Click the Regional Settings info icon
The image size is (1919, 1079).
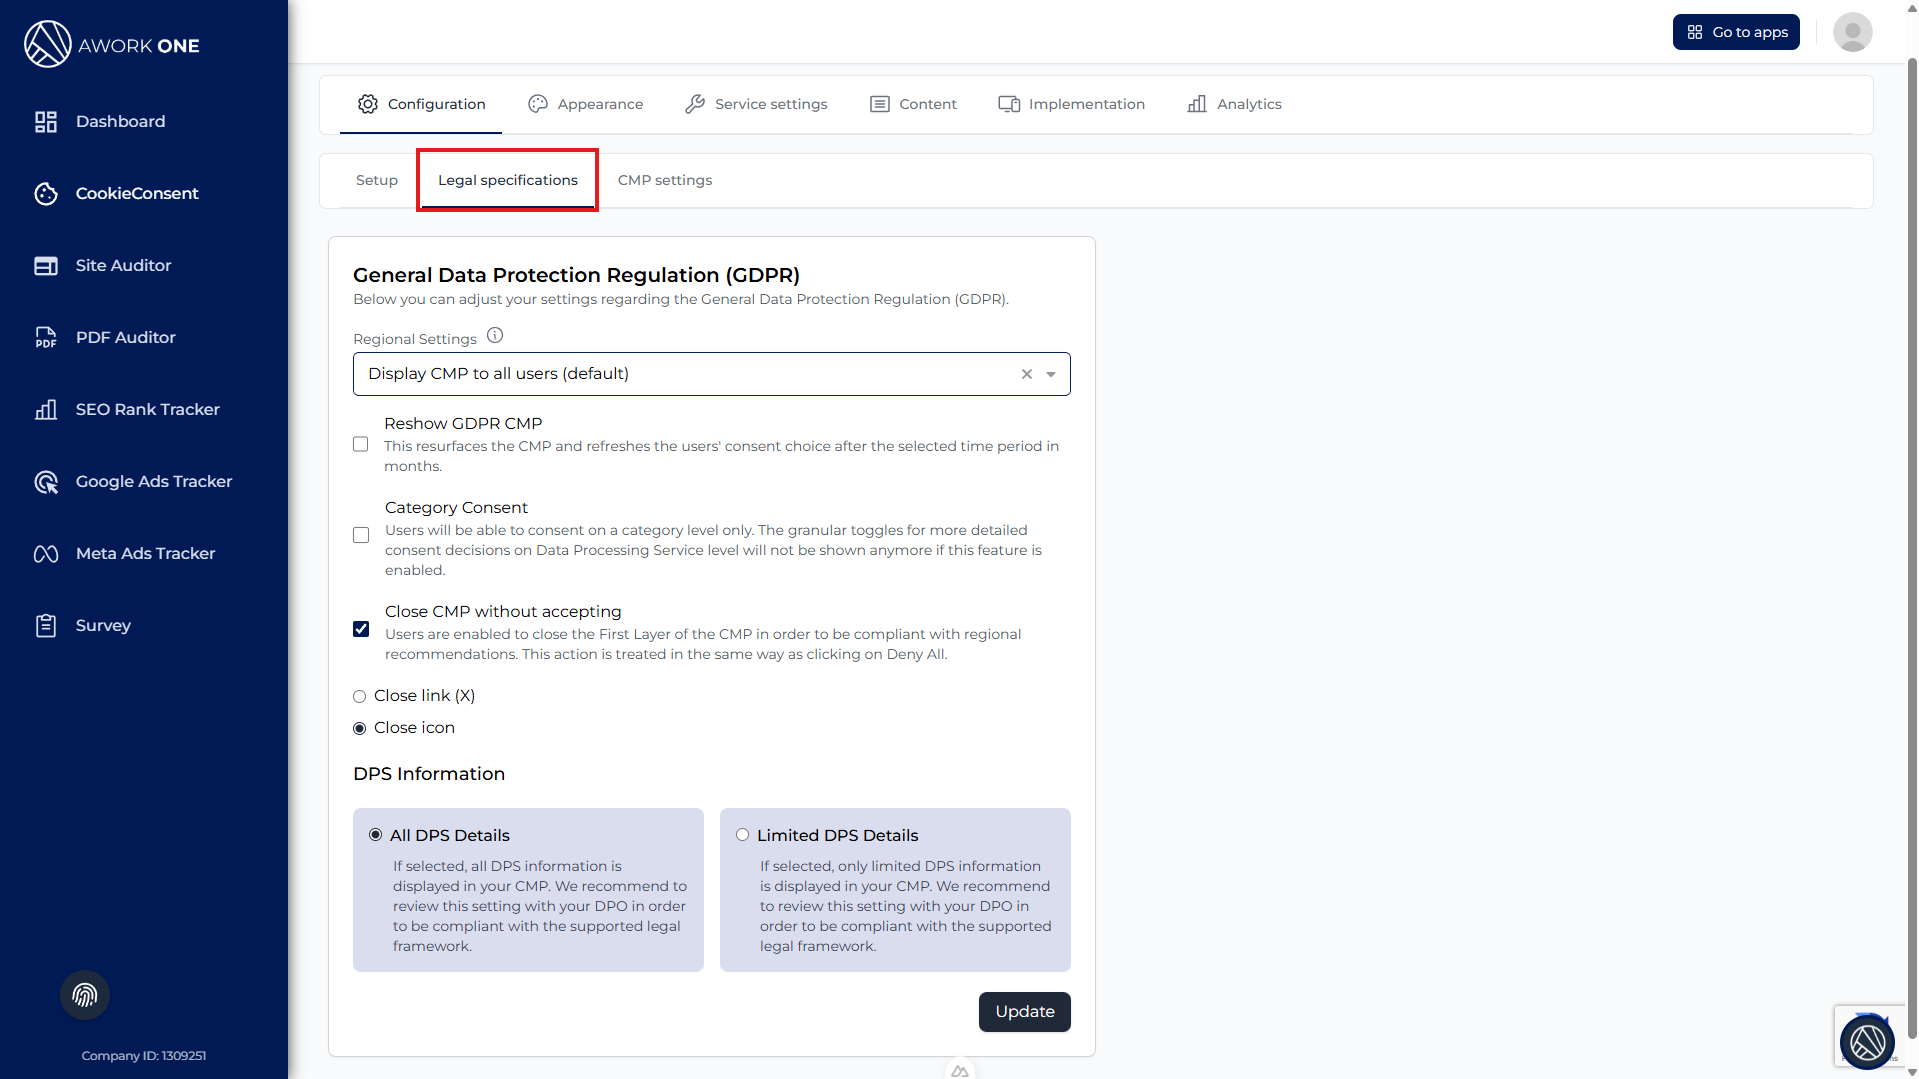point(495,336)
